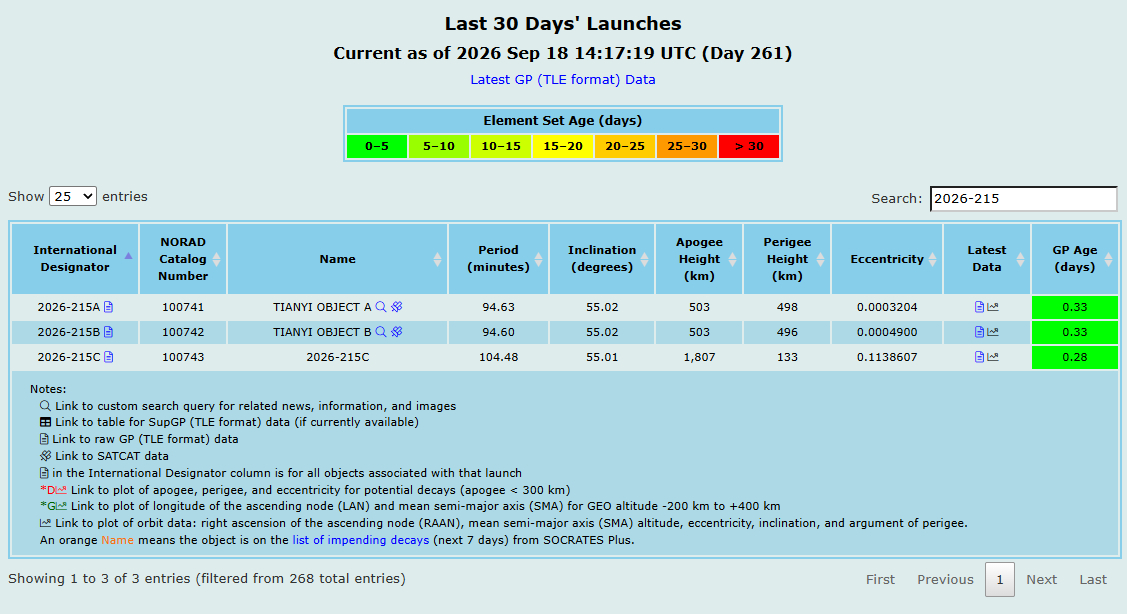The width and height of the screenshot is (1127, 614).
Task: Open the Show entries count dropdown
Action: pyautogui.click(x=73, y=196)
